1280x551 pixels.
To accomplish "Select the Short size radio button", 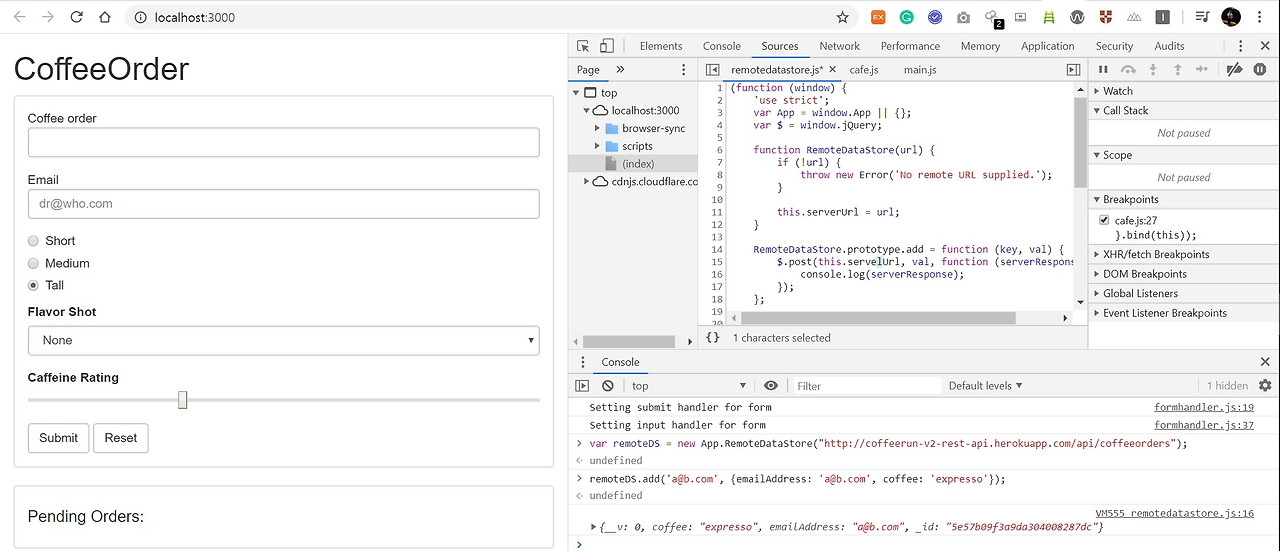I will point(34,241).
